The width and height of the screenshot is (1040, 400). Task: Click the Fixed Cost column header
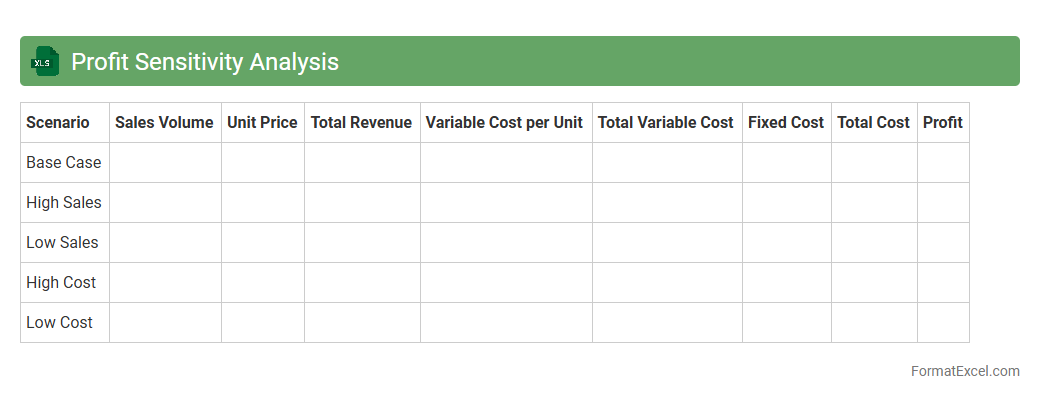point(786,122)
